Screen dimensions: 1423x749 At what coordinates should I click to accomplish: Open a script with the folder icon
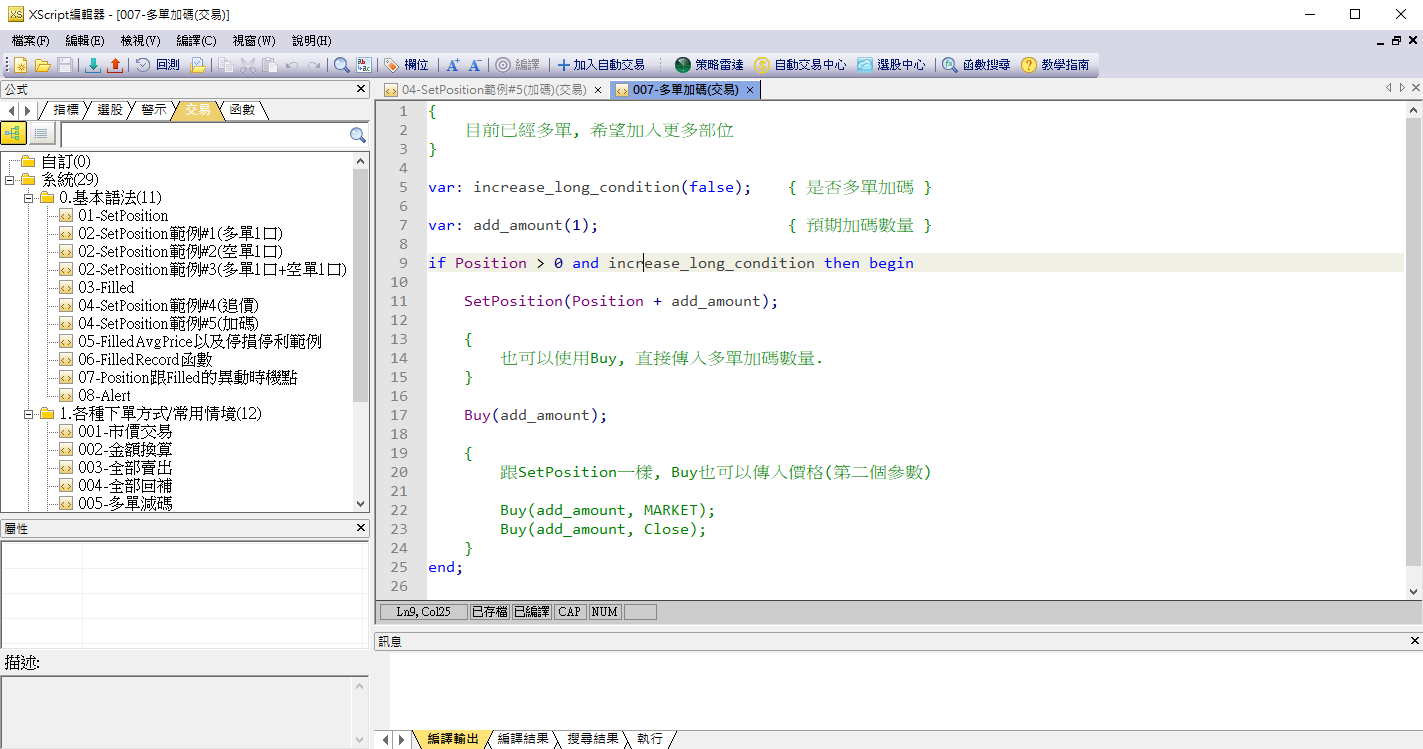click(42, 65)
